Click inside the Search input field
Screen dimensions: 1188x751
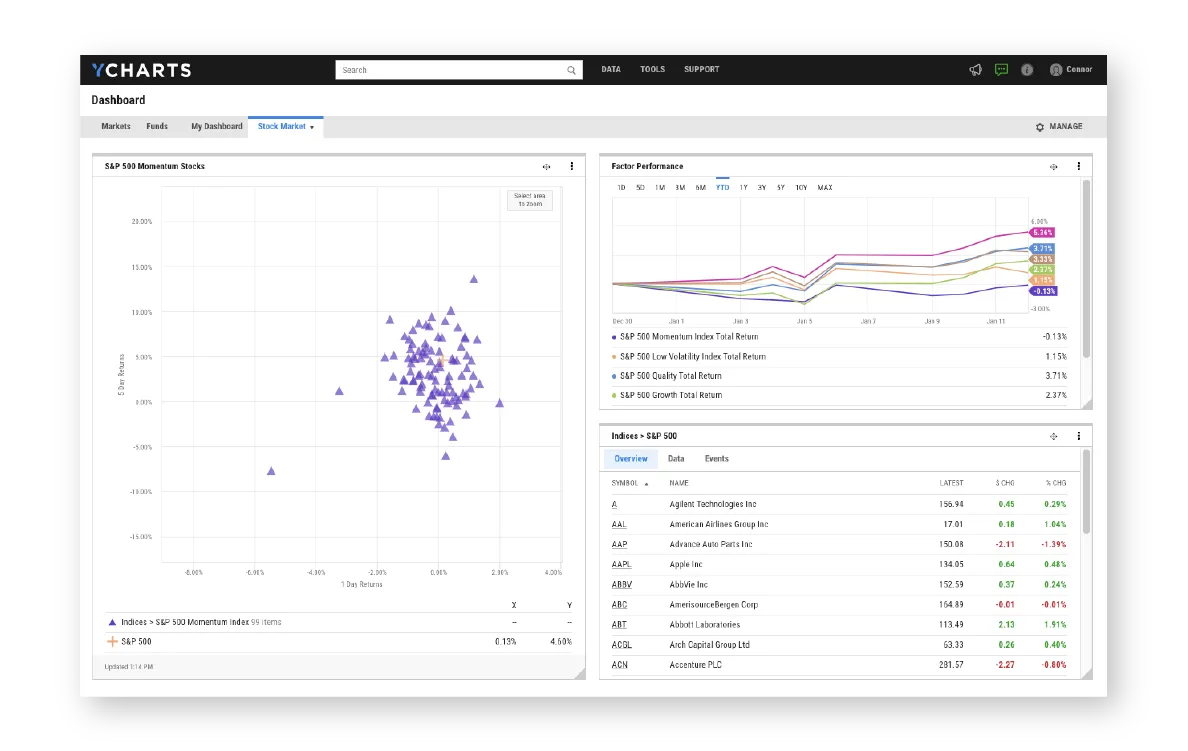(450, 70)
